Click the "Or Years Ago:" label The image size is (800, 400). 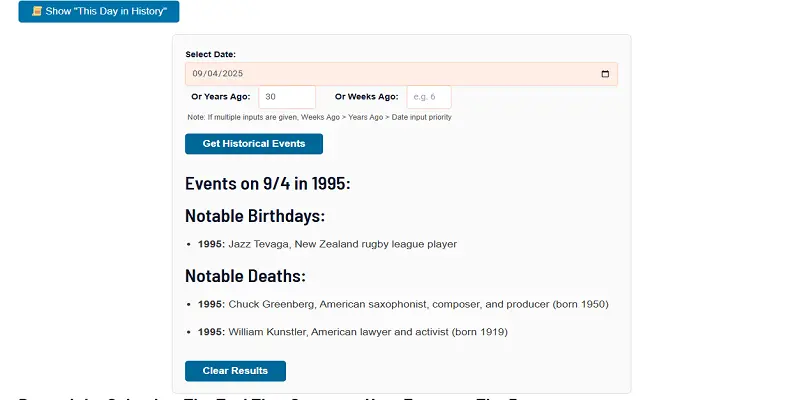[x=221, y=96]
